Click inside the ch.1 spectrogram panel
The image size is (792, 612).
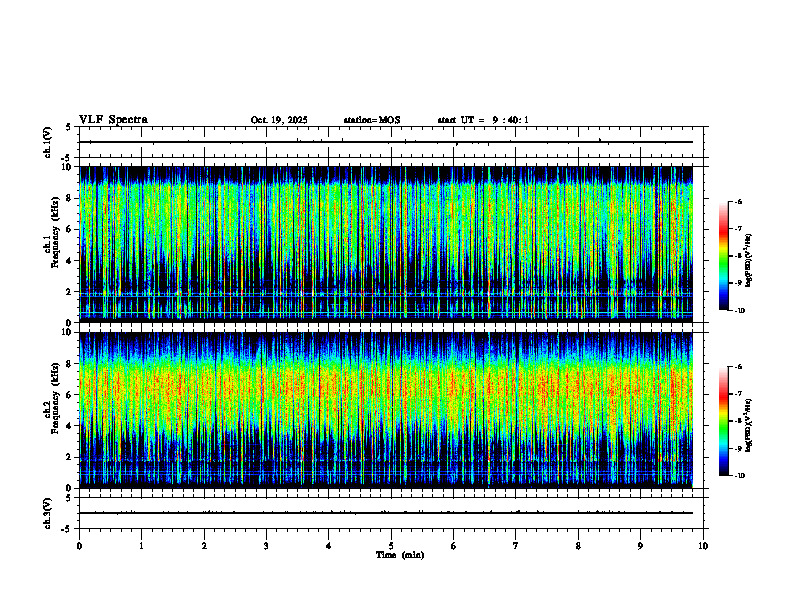click(x=386, y=244)
